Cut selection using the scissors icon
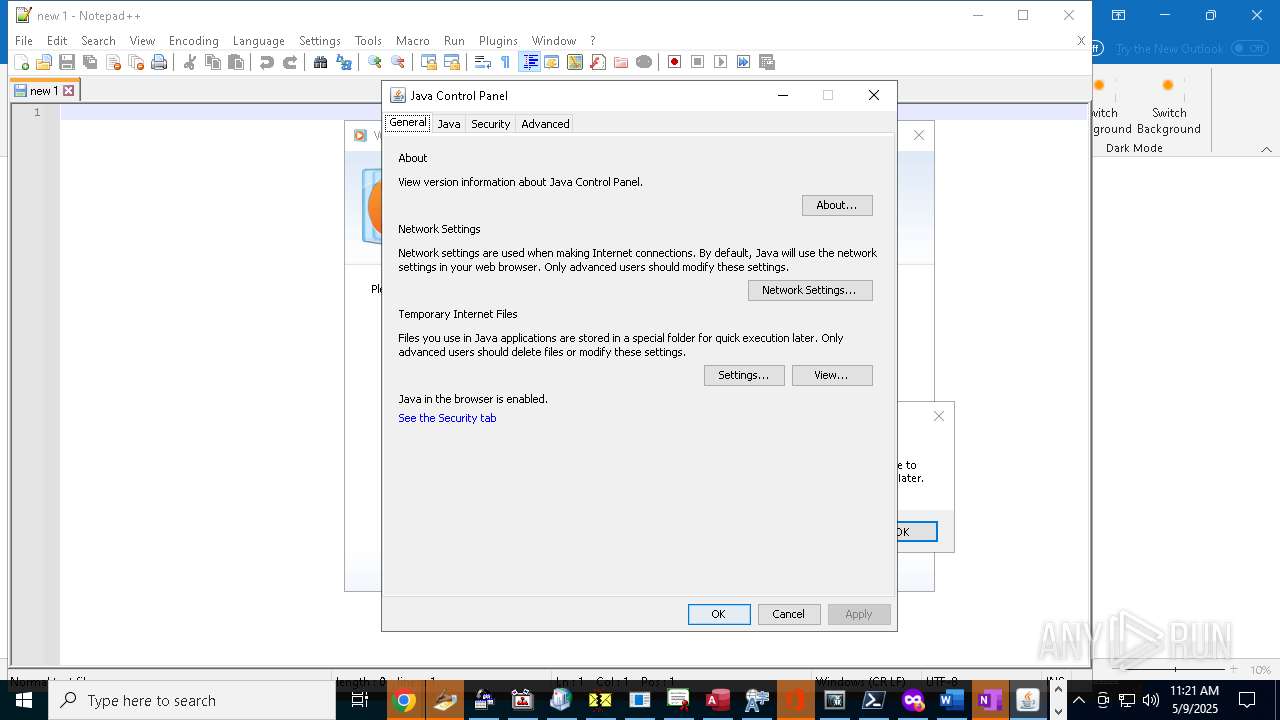The image size is (1280, 720). click(189, 62)
